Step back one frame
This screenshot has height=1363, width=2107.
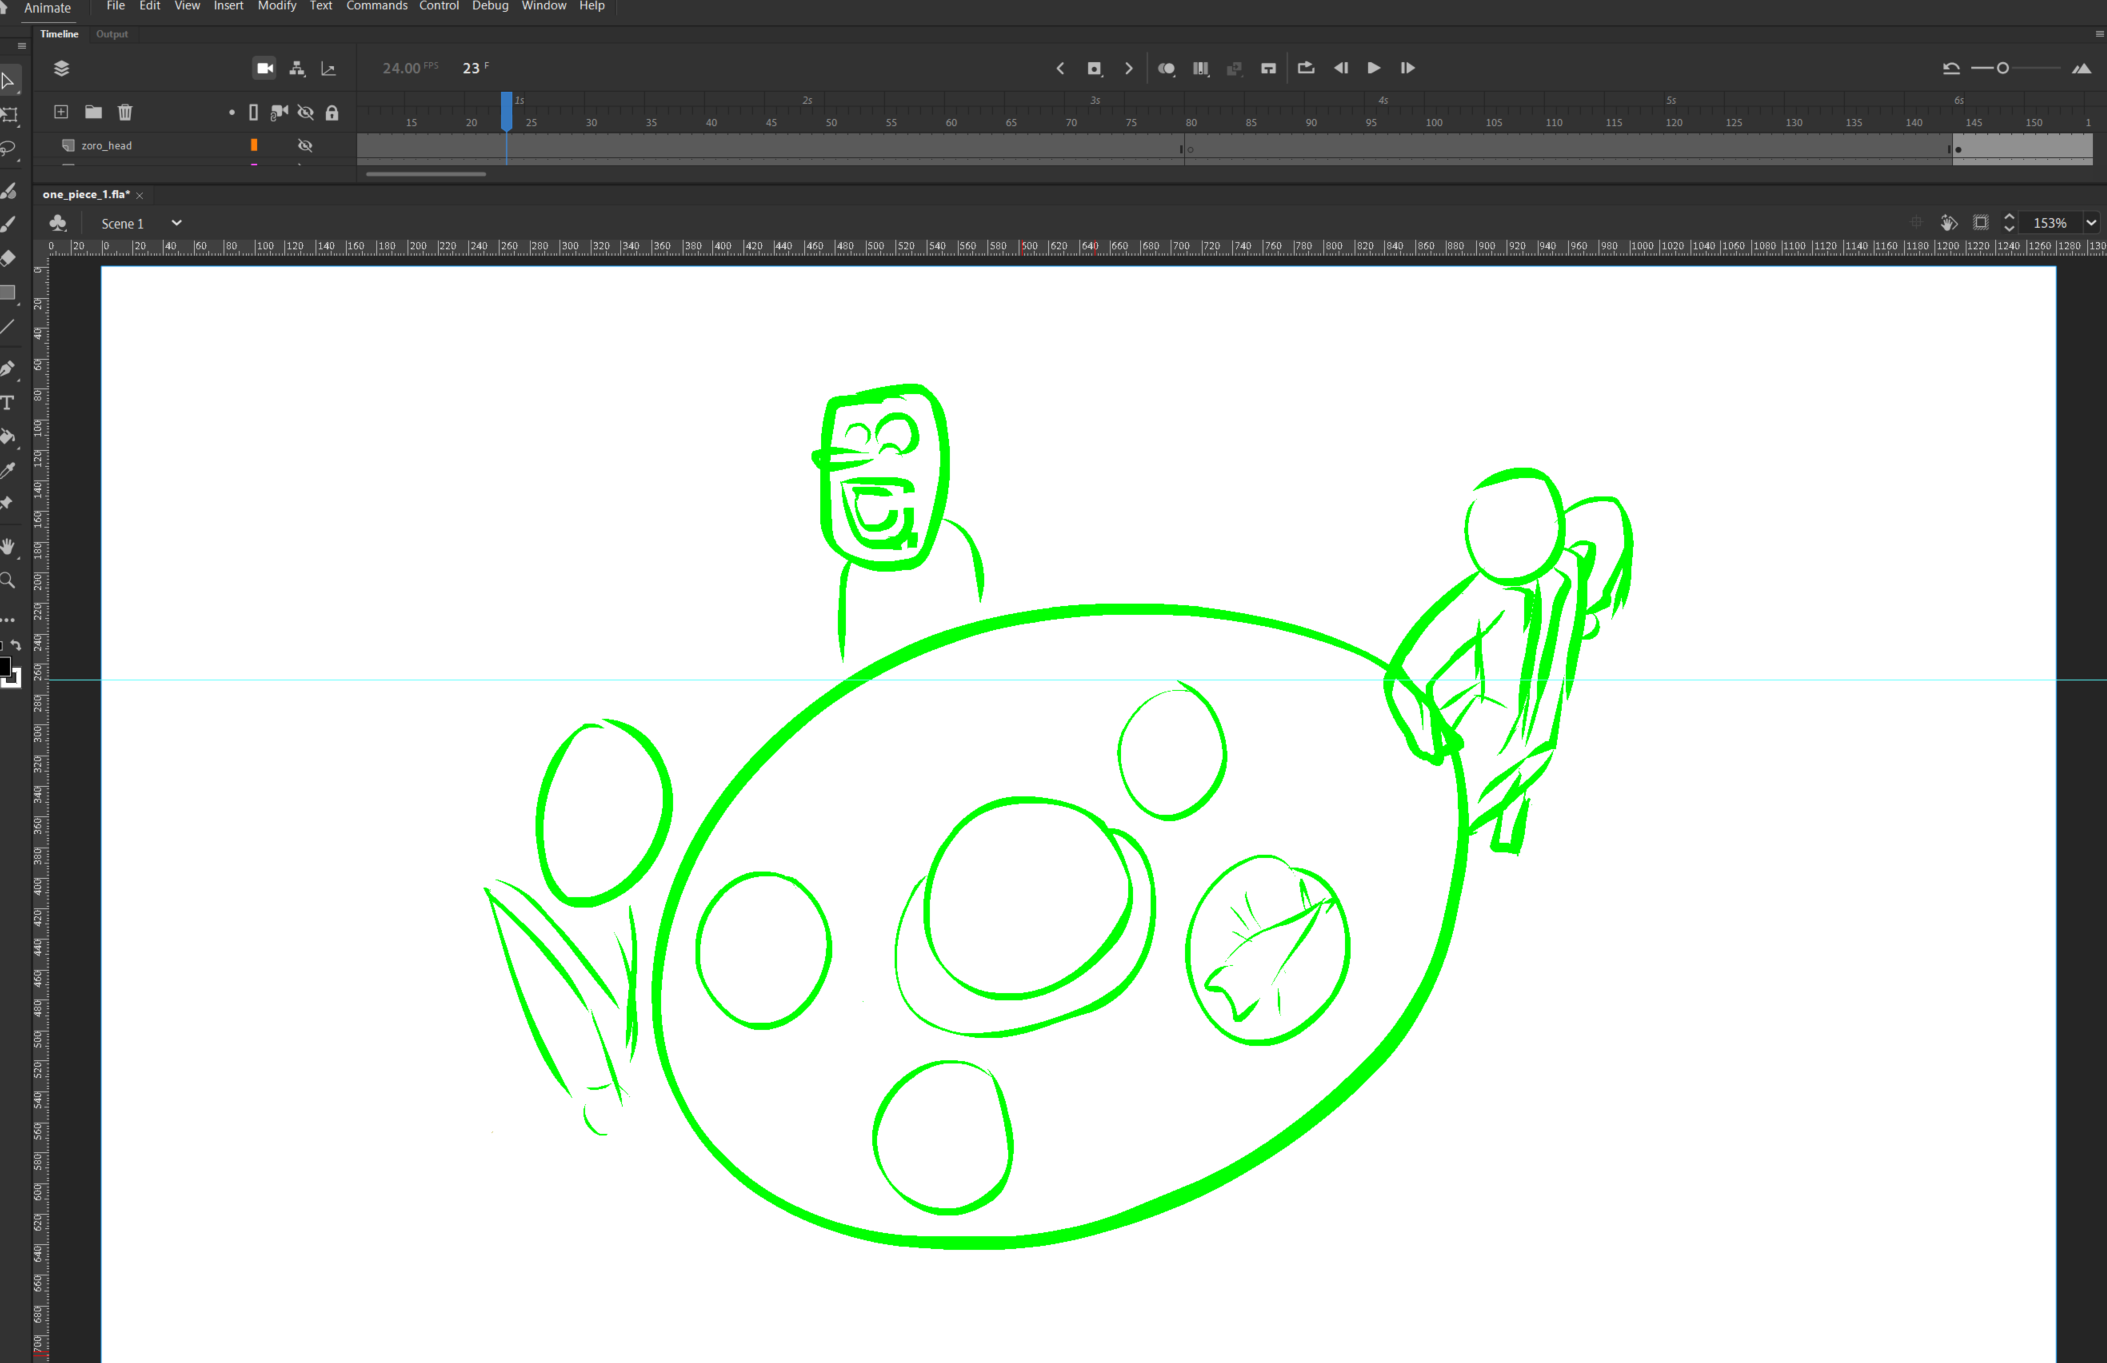coord(1341,68)
